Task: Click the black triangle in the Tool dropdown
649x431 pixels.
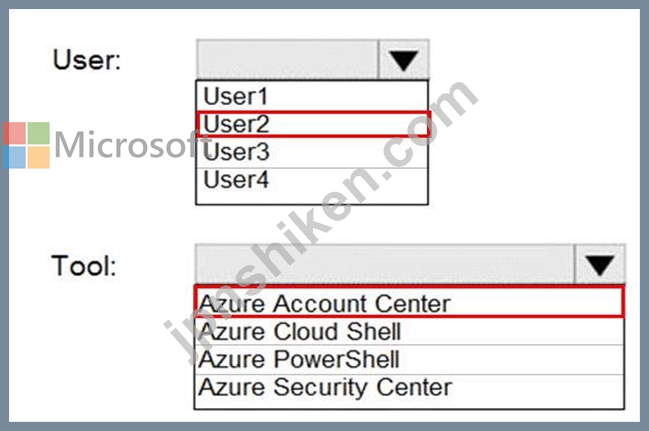Action: [x=599, y=266]
